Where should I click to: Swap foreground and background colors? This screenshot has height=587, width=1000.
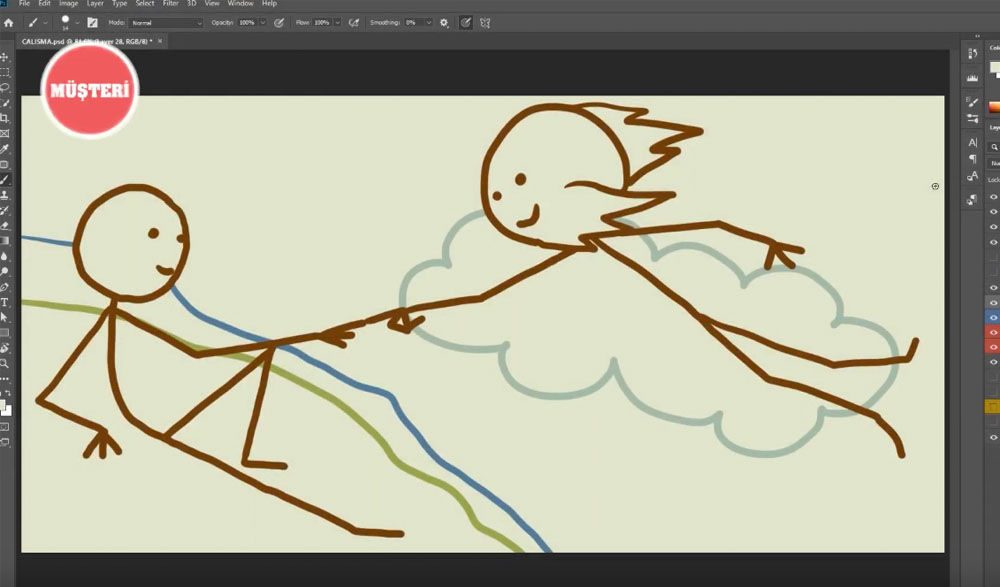(8, 394)
